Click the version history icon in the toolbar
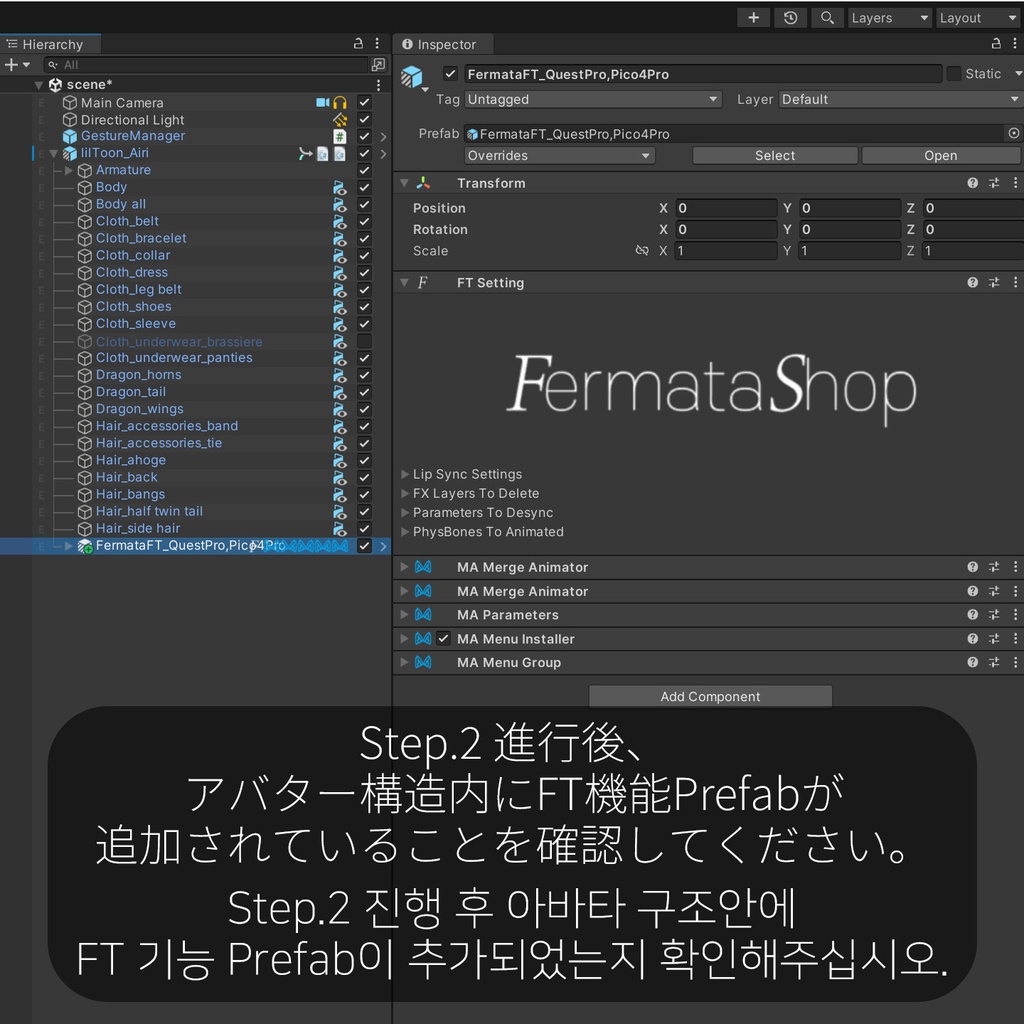 click(790, 17)
